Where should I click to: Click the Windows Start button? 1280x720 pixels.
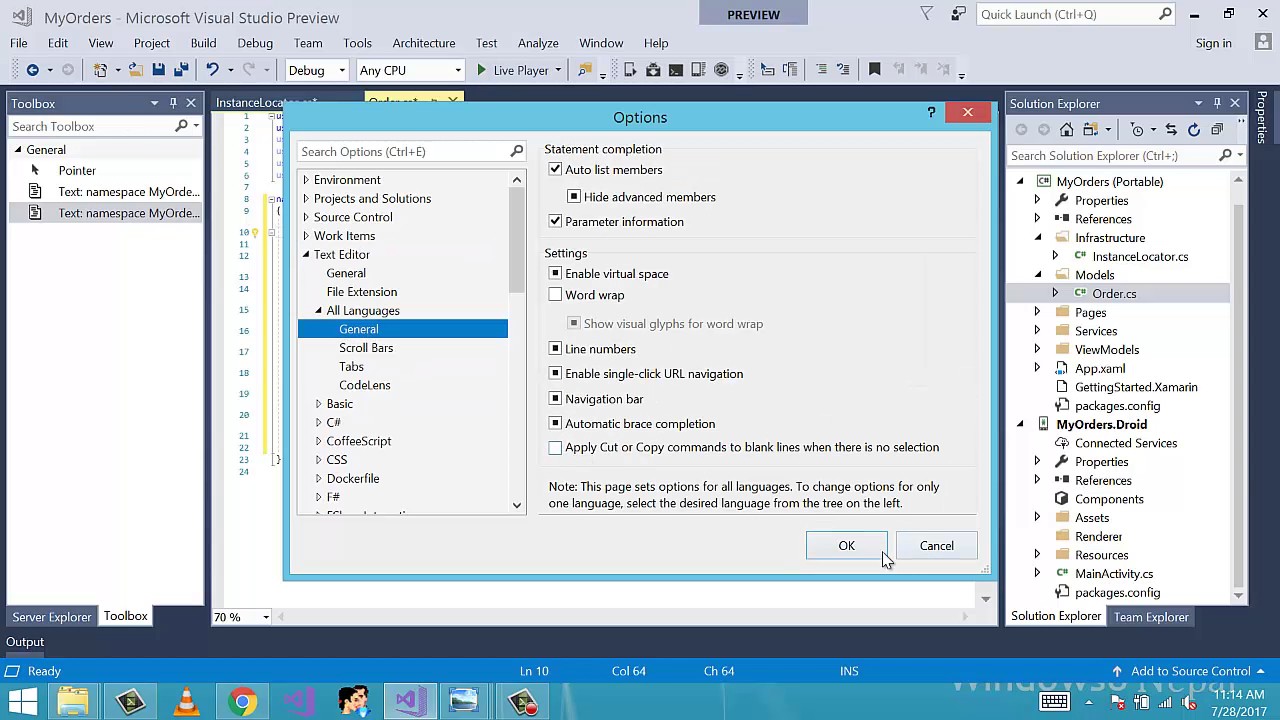tap(22, 701)
